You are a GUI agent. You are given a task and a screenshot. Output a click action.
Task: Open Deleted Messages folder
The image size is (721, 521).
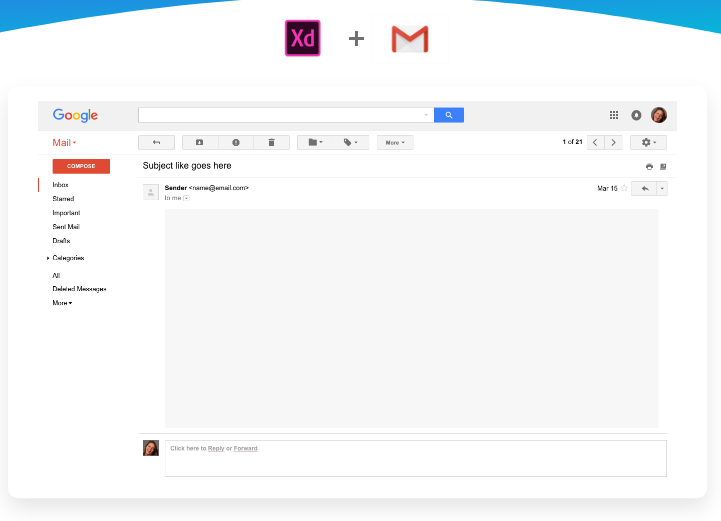79,289
